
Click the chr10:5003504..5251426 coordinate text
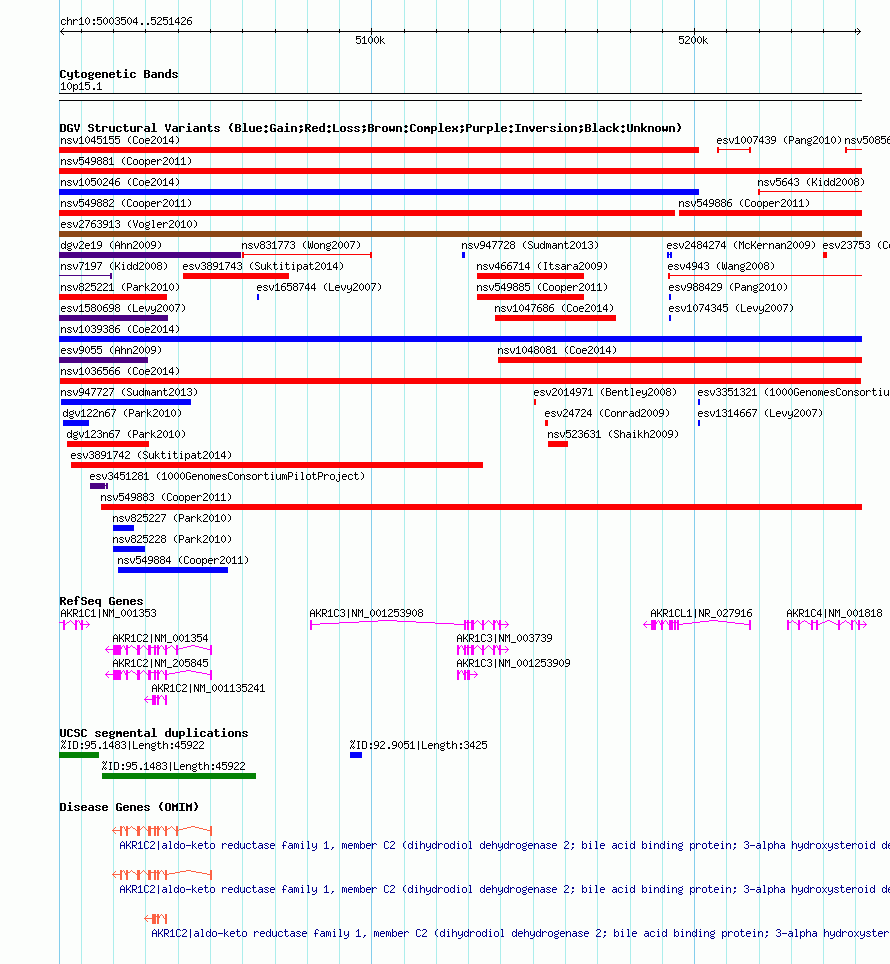pyautogui.click(x=126, y=21)
